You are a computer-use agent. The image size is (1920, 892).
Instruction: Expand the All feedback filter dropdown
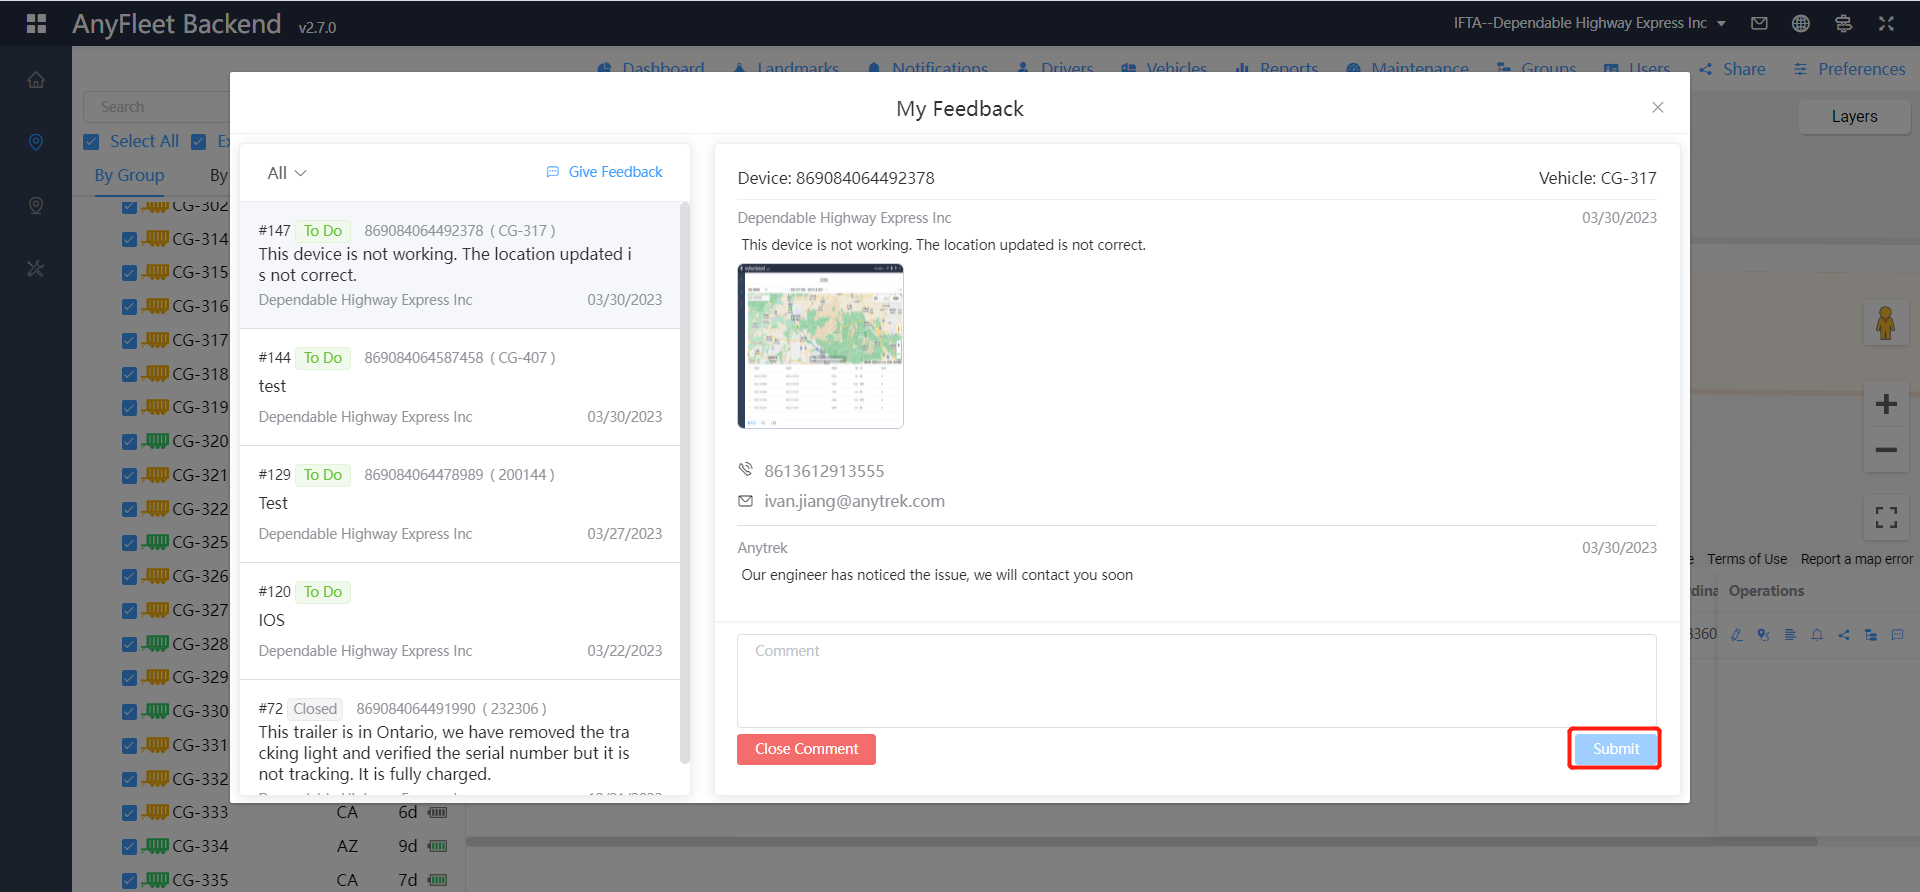point(286,173)
